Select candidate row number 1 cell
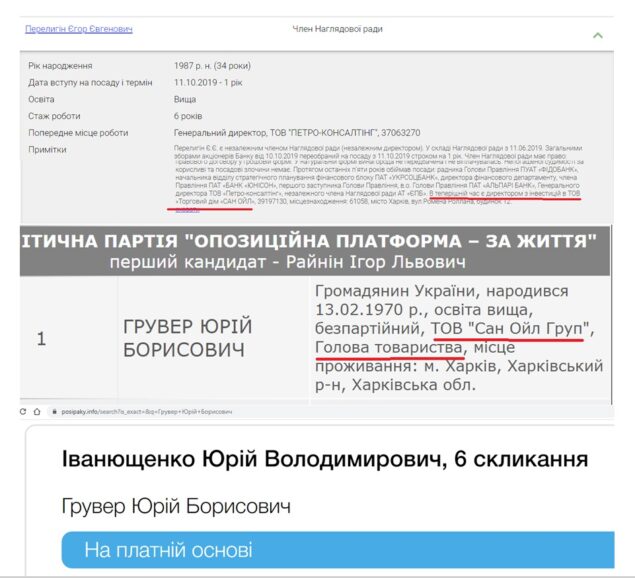 [x=40, y=338]
